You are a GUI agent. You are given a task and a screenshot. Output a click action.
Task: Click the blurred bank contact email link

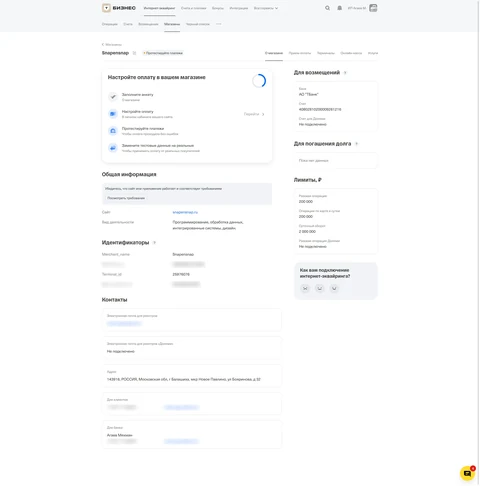[181, 441]
